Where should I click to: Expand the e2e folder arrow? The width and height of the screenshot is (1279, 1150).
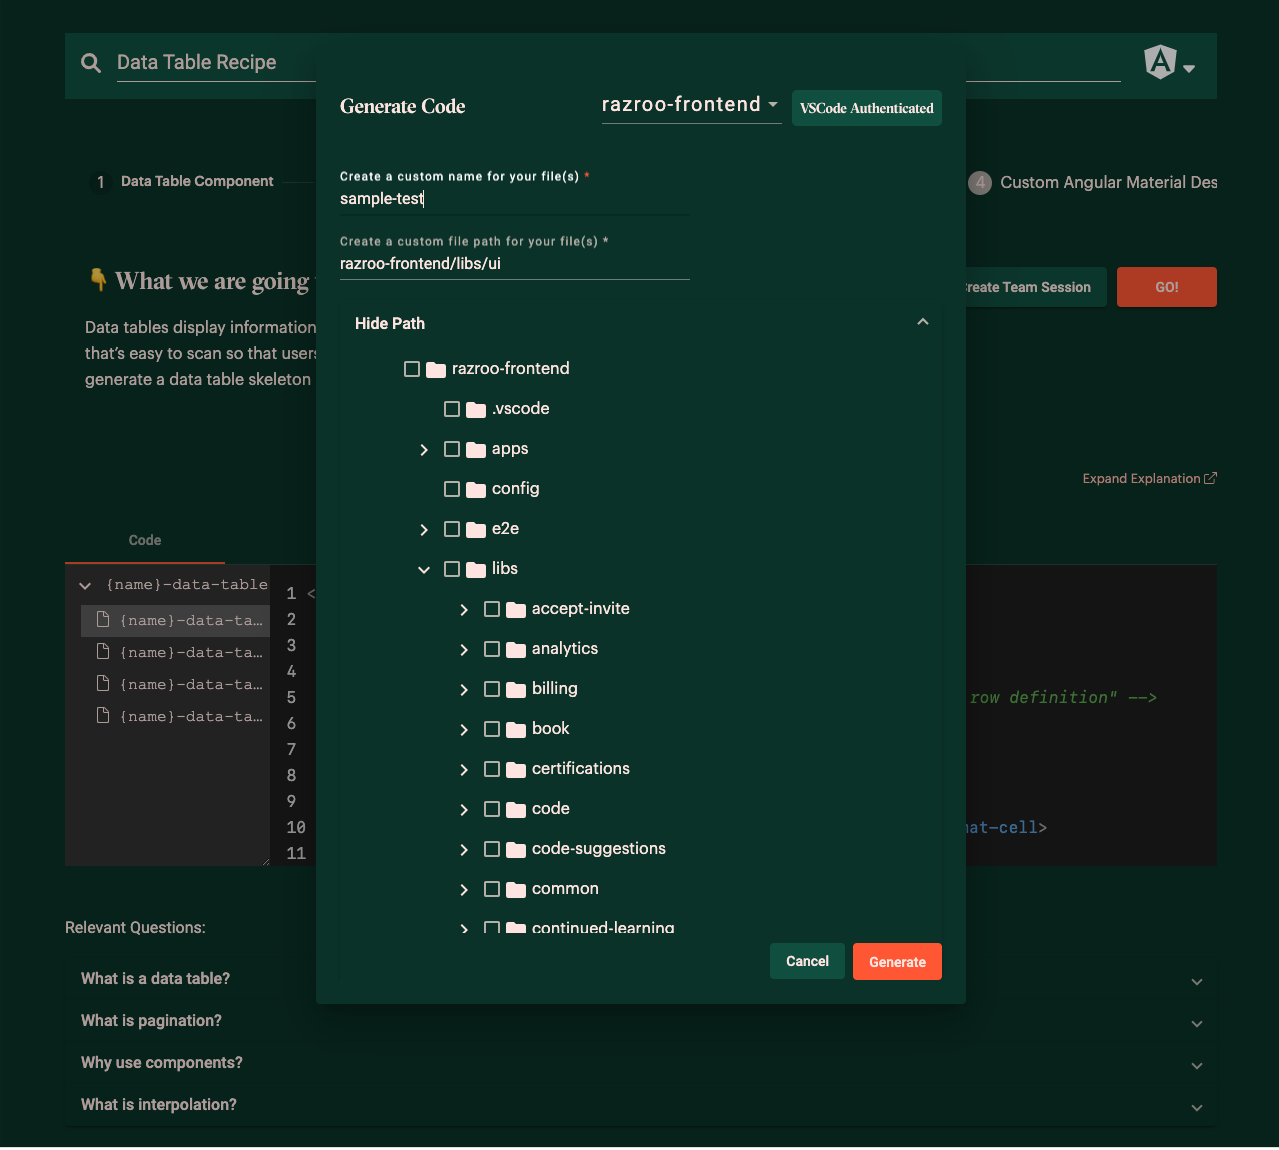[424, 530]
